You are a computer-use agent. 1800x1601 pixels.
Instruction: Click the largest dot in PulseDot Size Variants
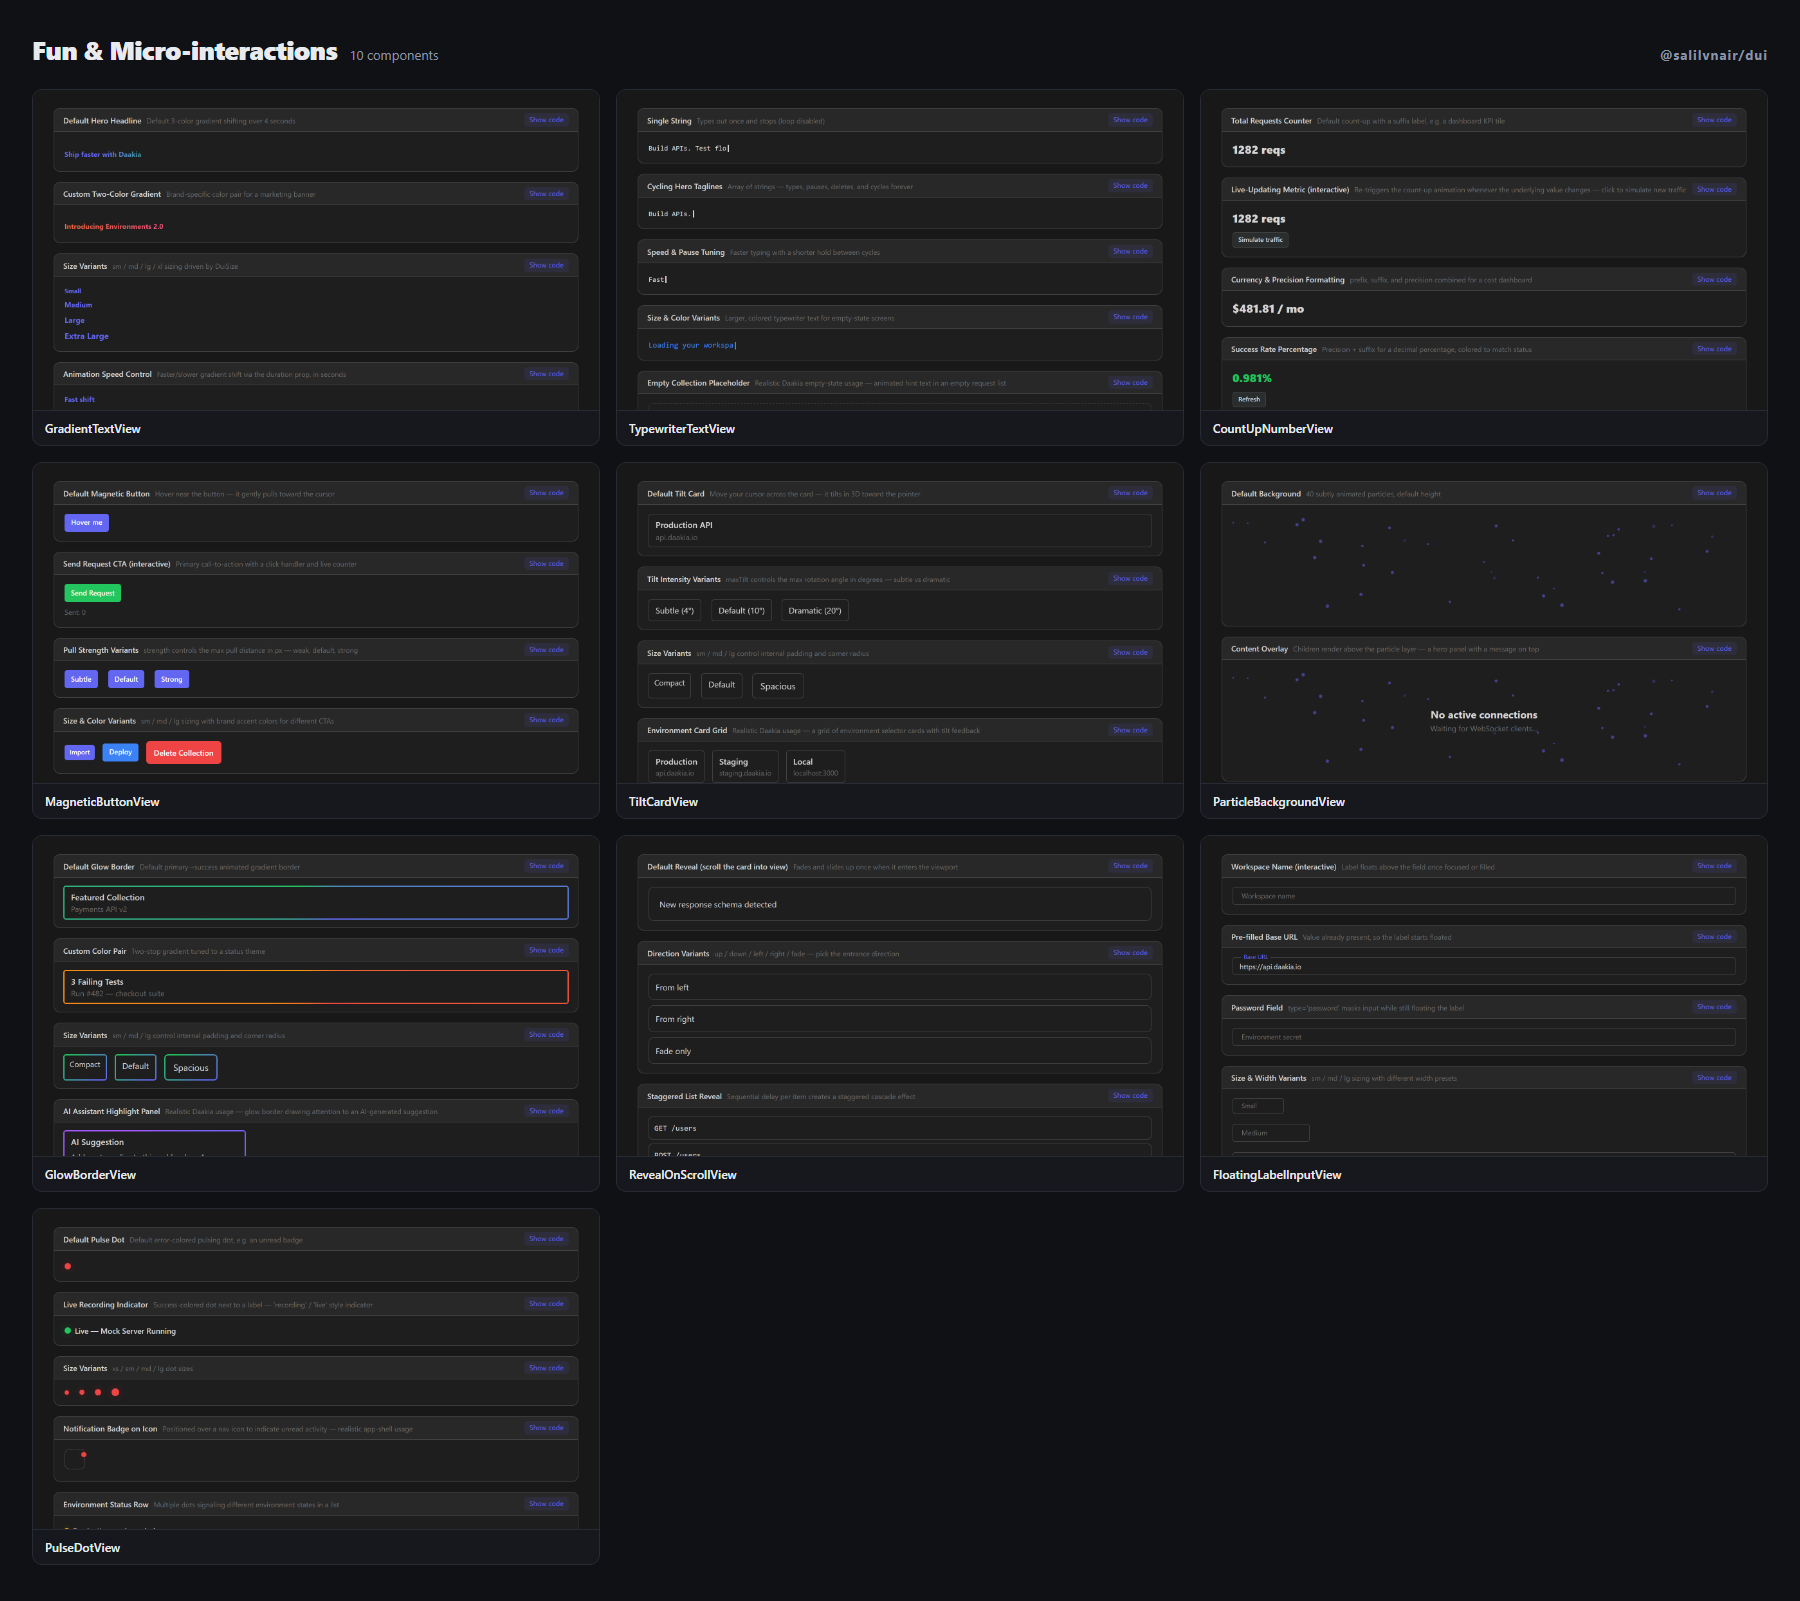pyautogui.click(x=115, y=1392)
